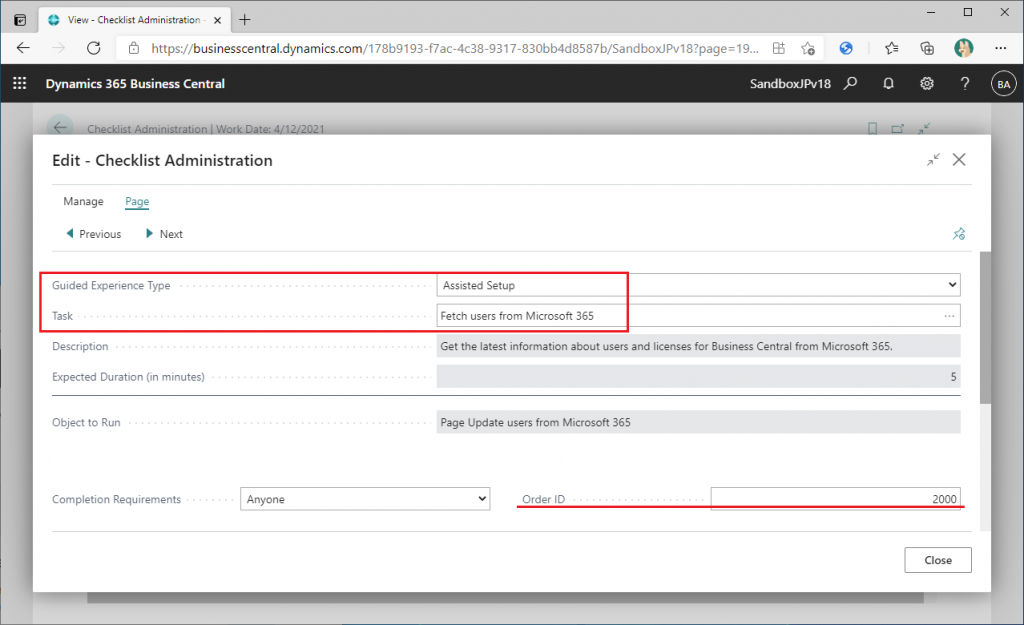This screenshot has width=1024, height=625.
Task: Click the site lock icon in address bar
Action: (x=134, y=48)
